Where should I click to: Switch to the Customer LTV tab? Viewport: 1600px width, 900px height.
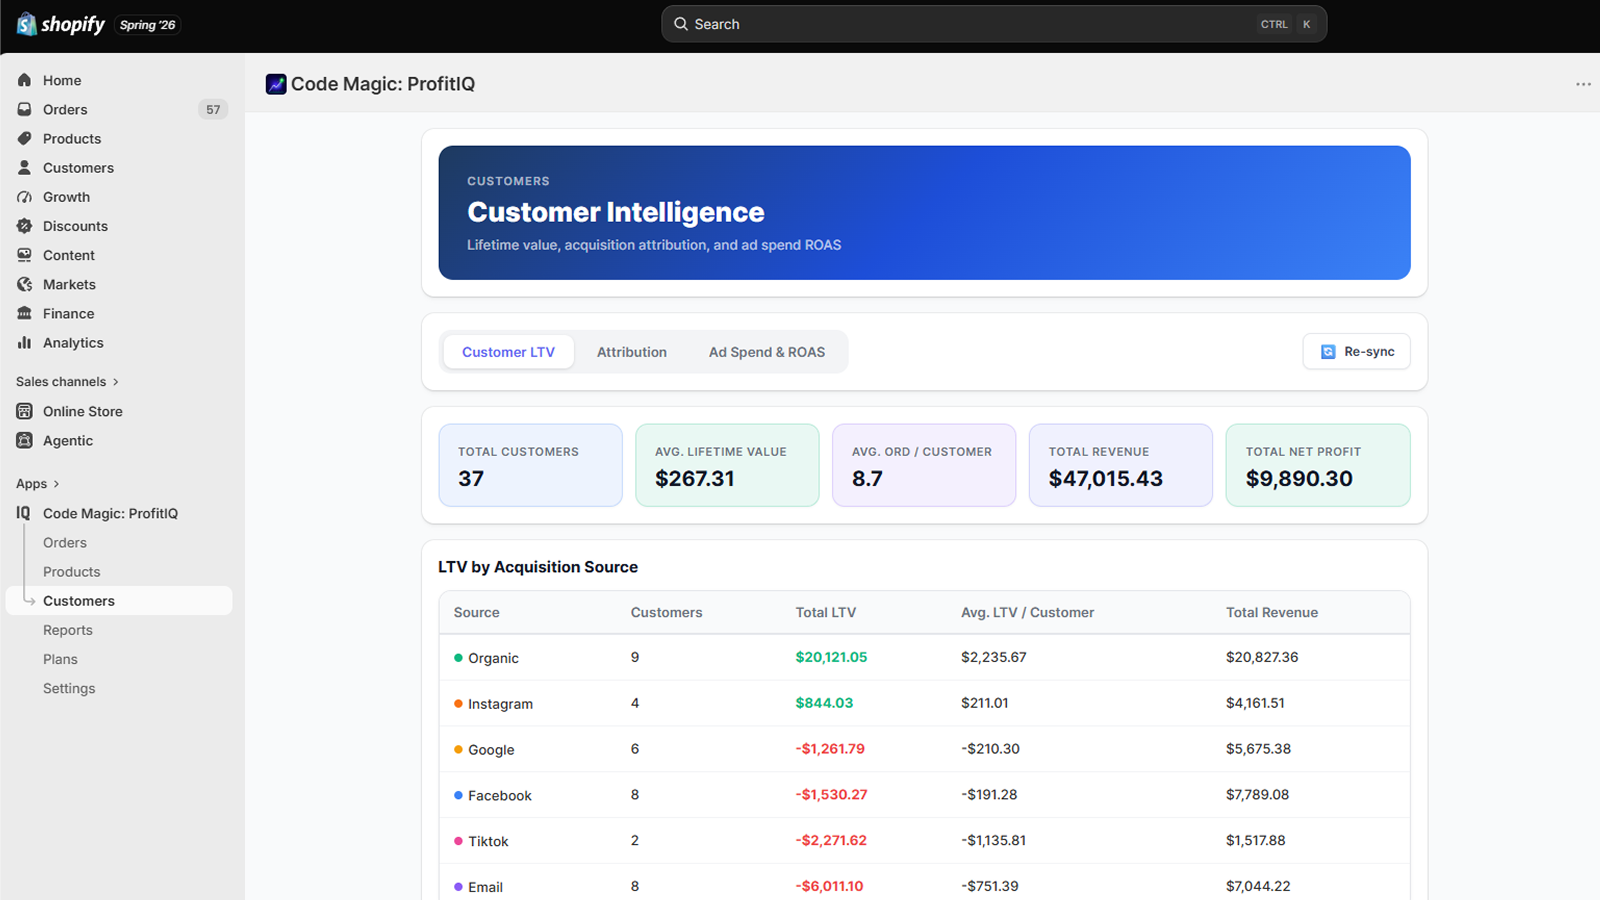pos(508,352)
